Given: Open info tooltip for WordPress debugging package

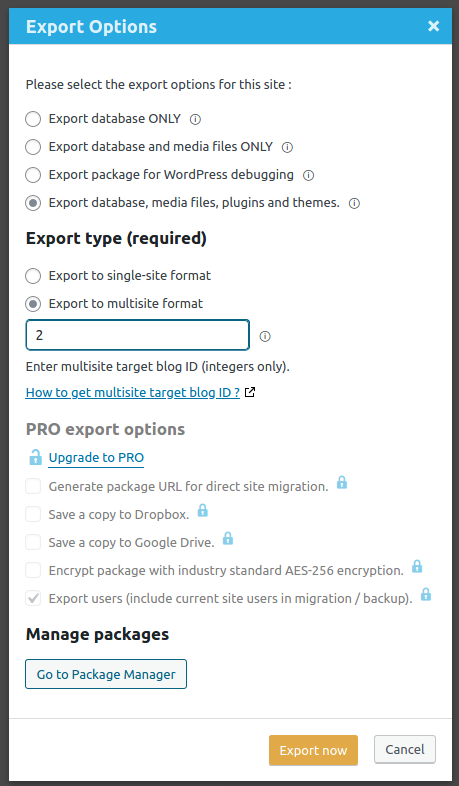Looking at the screenshot, I should pos(309,175).
